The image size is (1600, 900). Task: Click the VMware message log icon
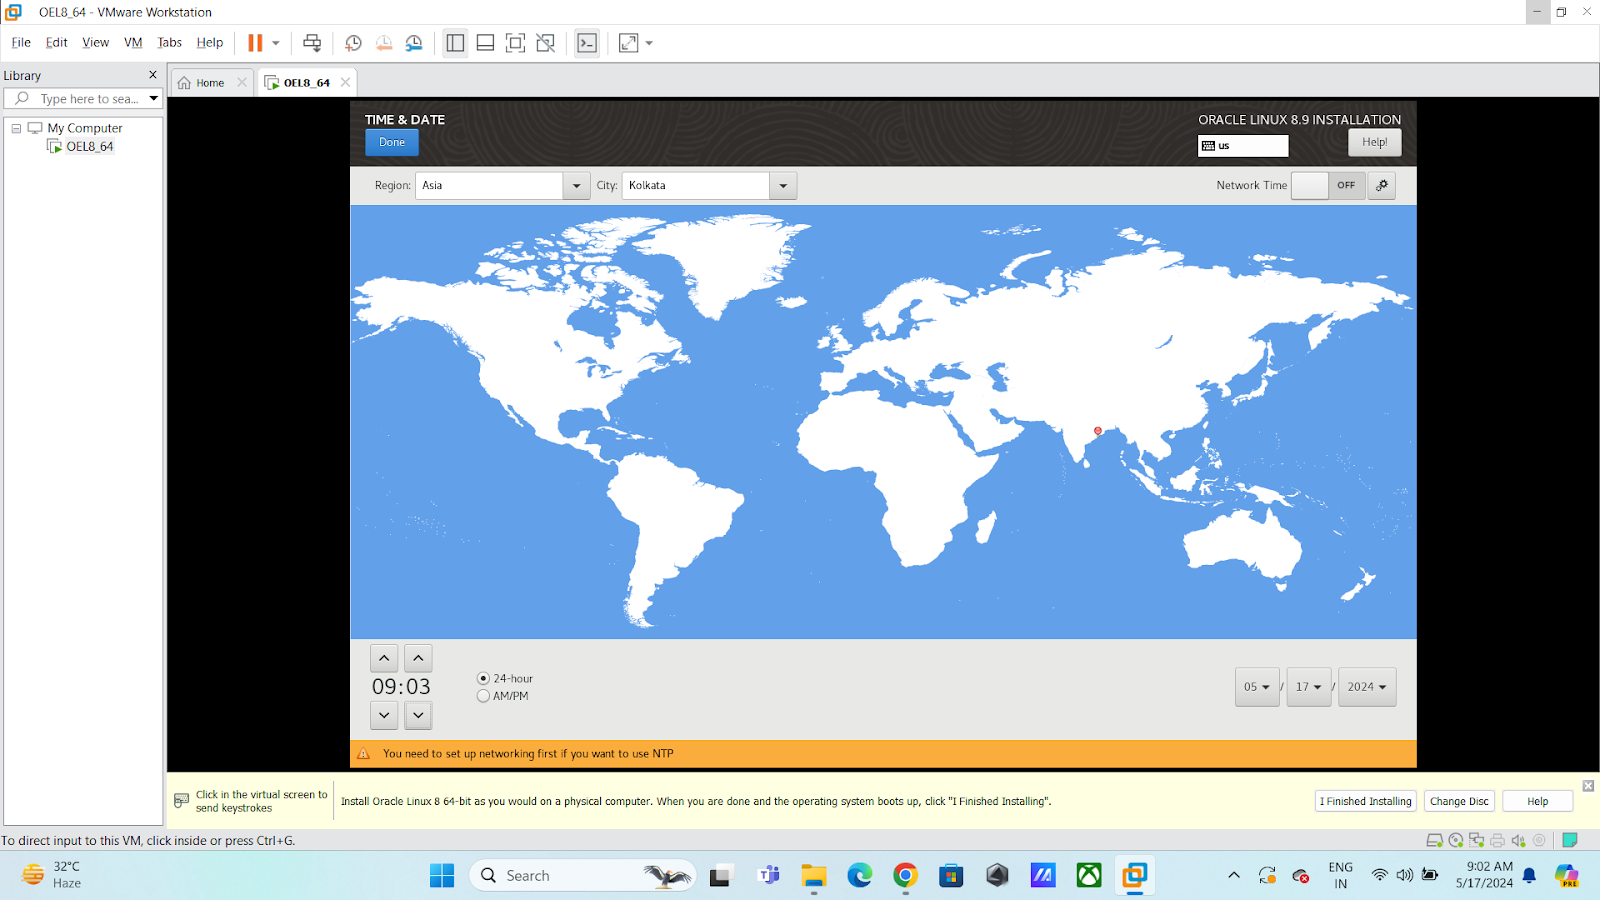[1570, 840]
